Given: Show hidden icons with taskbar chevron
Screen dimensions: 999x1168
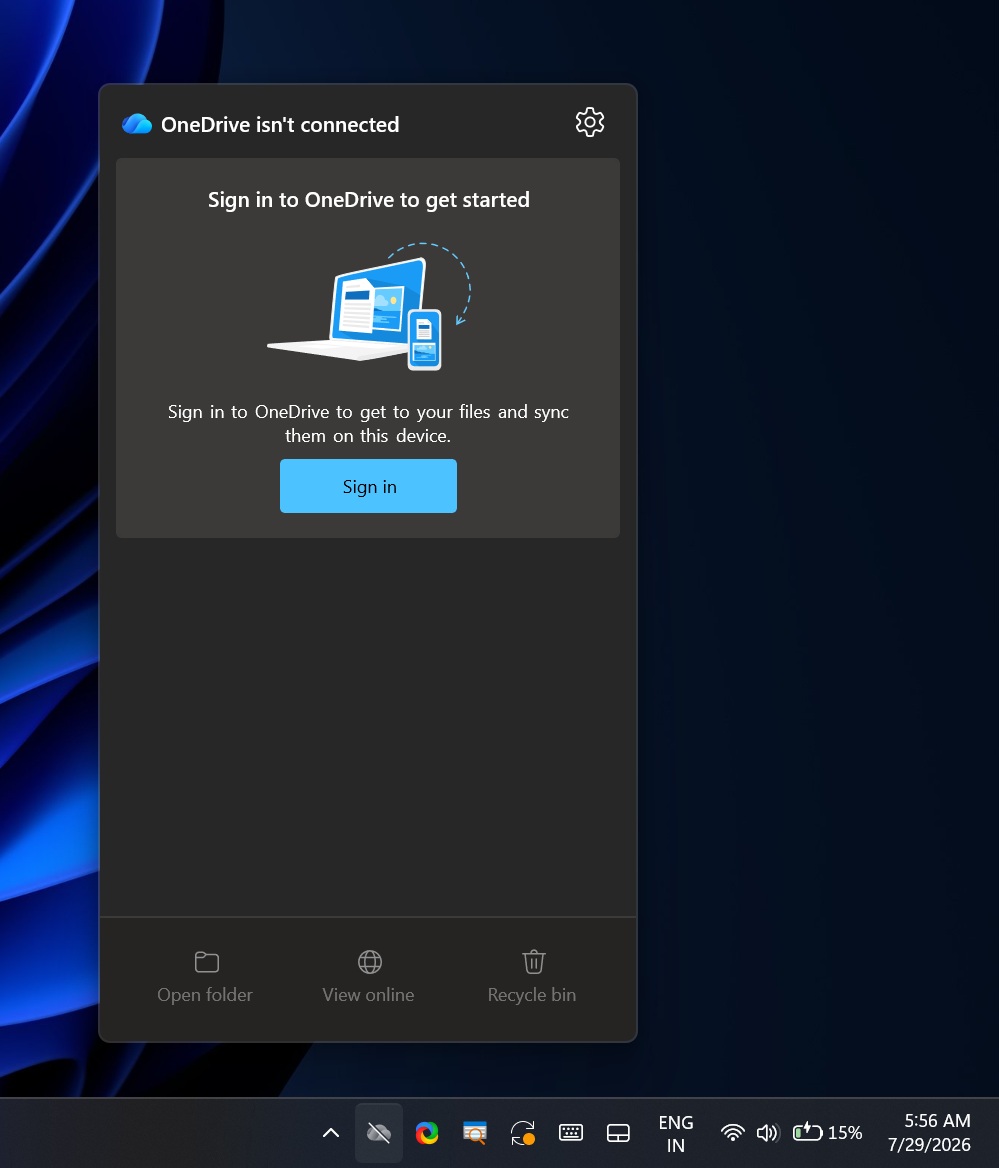Looking at the screenshot, I should click(x=331, y=1133).
